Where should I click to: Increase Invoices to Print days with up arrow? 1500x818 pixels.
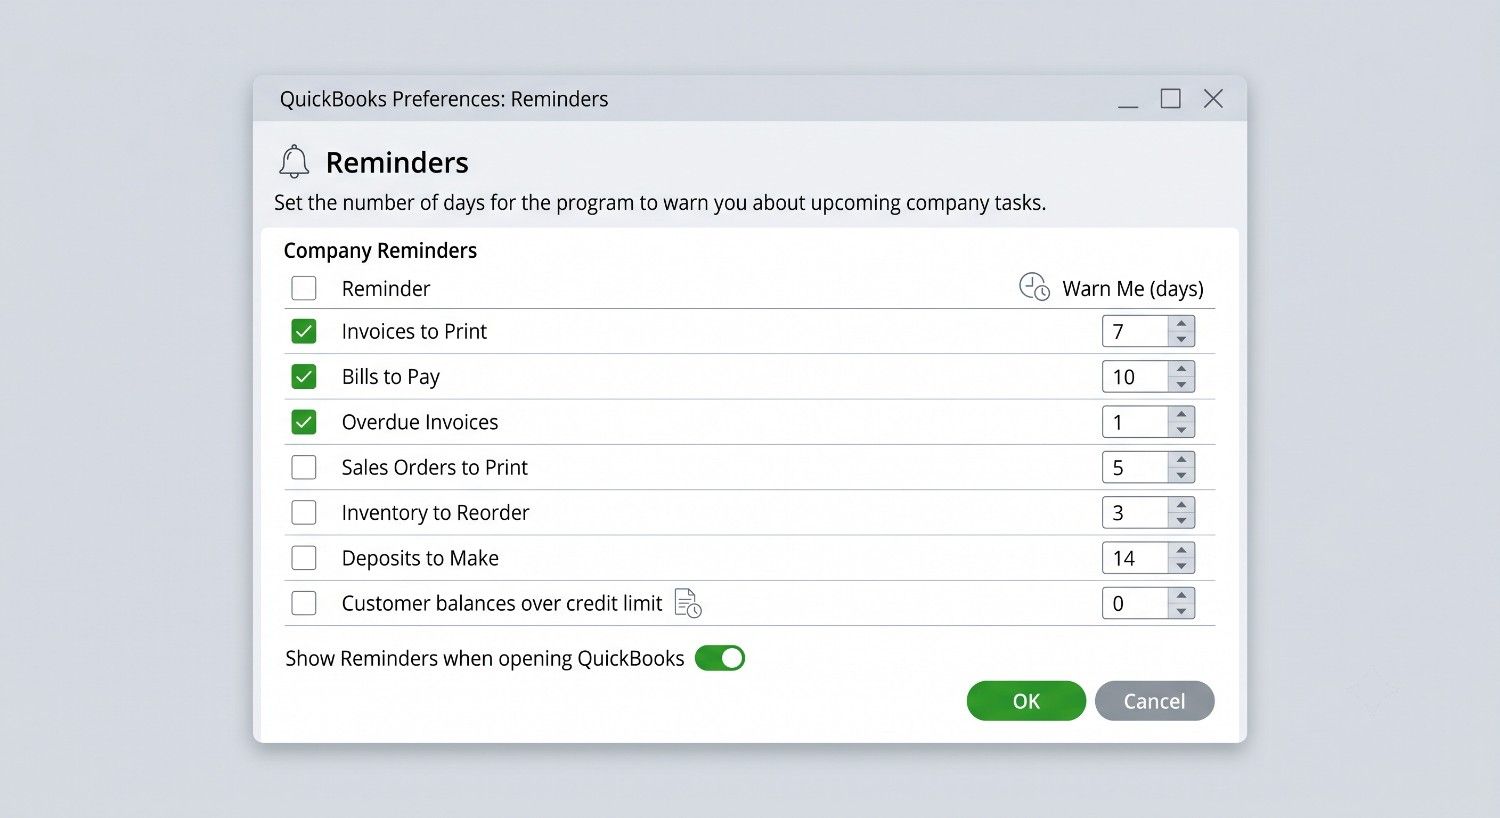1181,324
